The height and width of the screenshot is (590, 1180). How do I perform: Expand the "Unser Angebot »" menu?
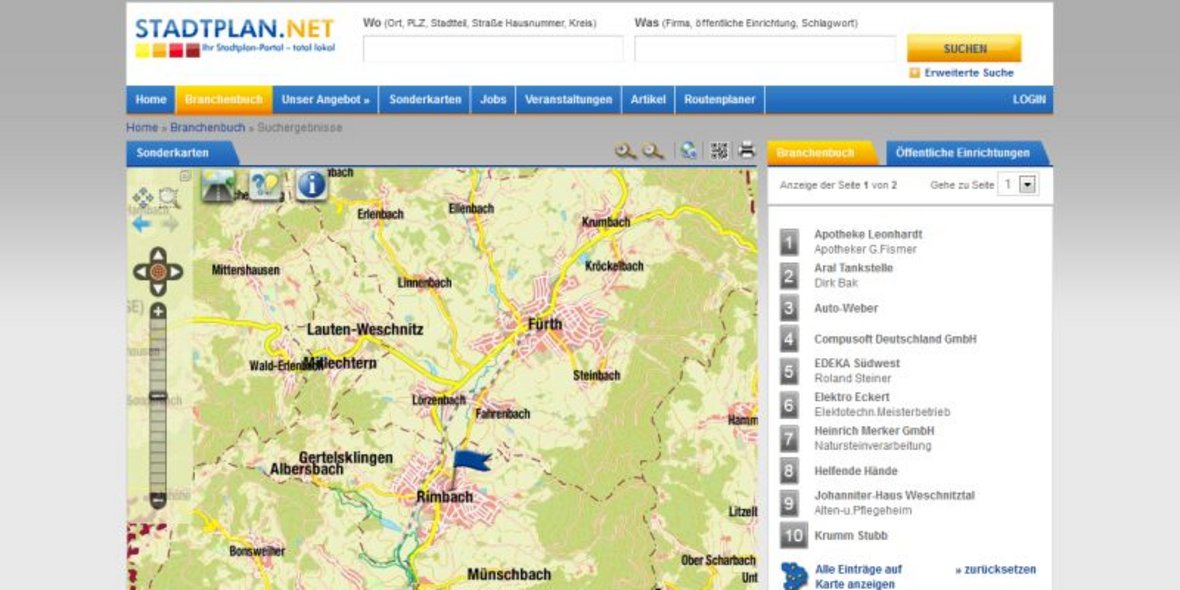[x=325, y=99]
